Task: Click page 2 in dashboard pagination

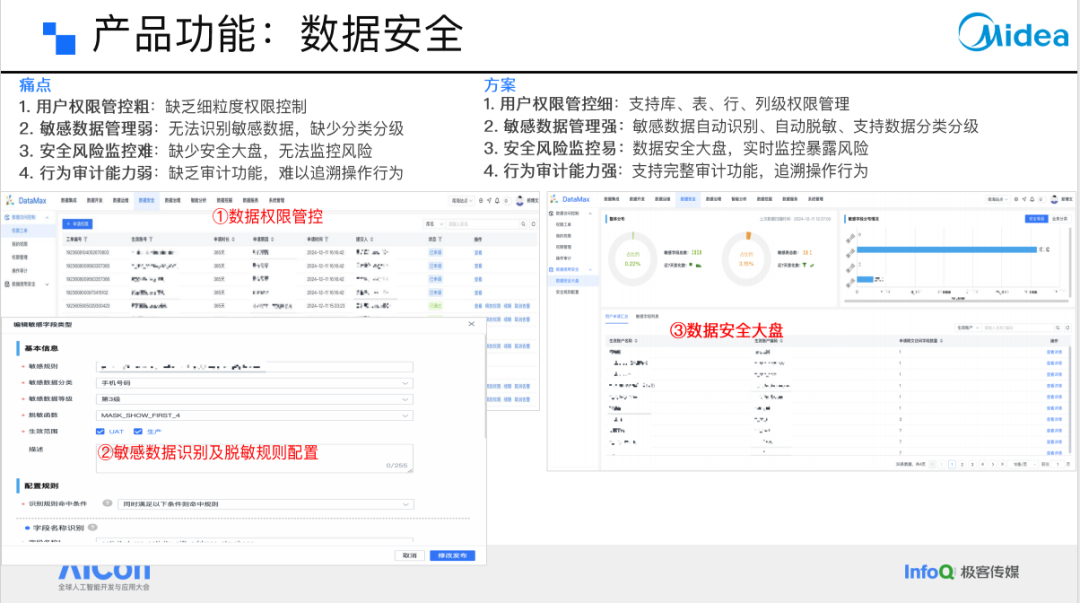Action: pos(962,464)
